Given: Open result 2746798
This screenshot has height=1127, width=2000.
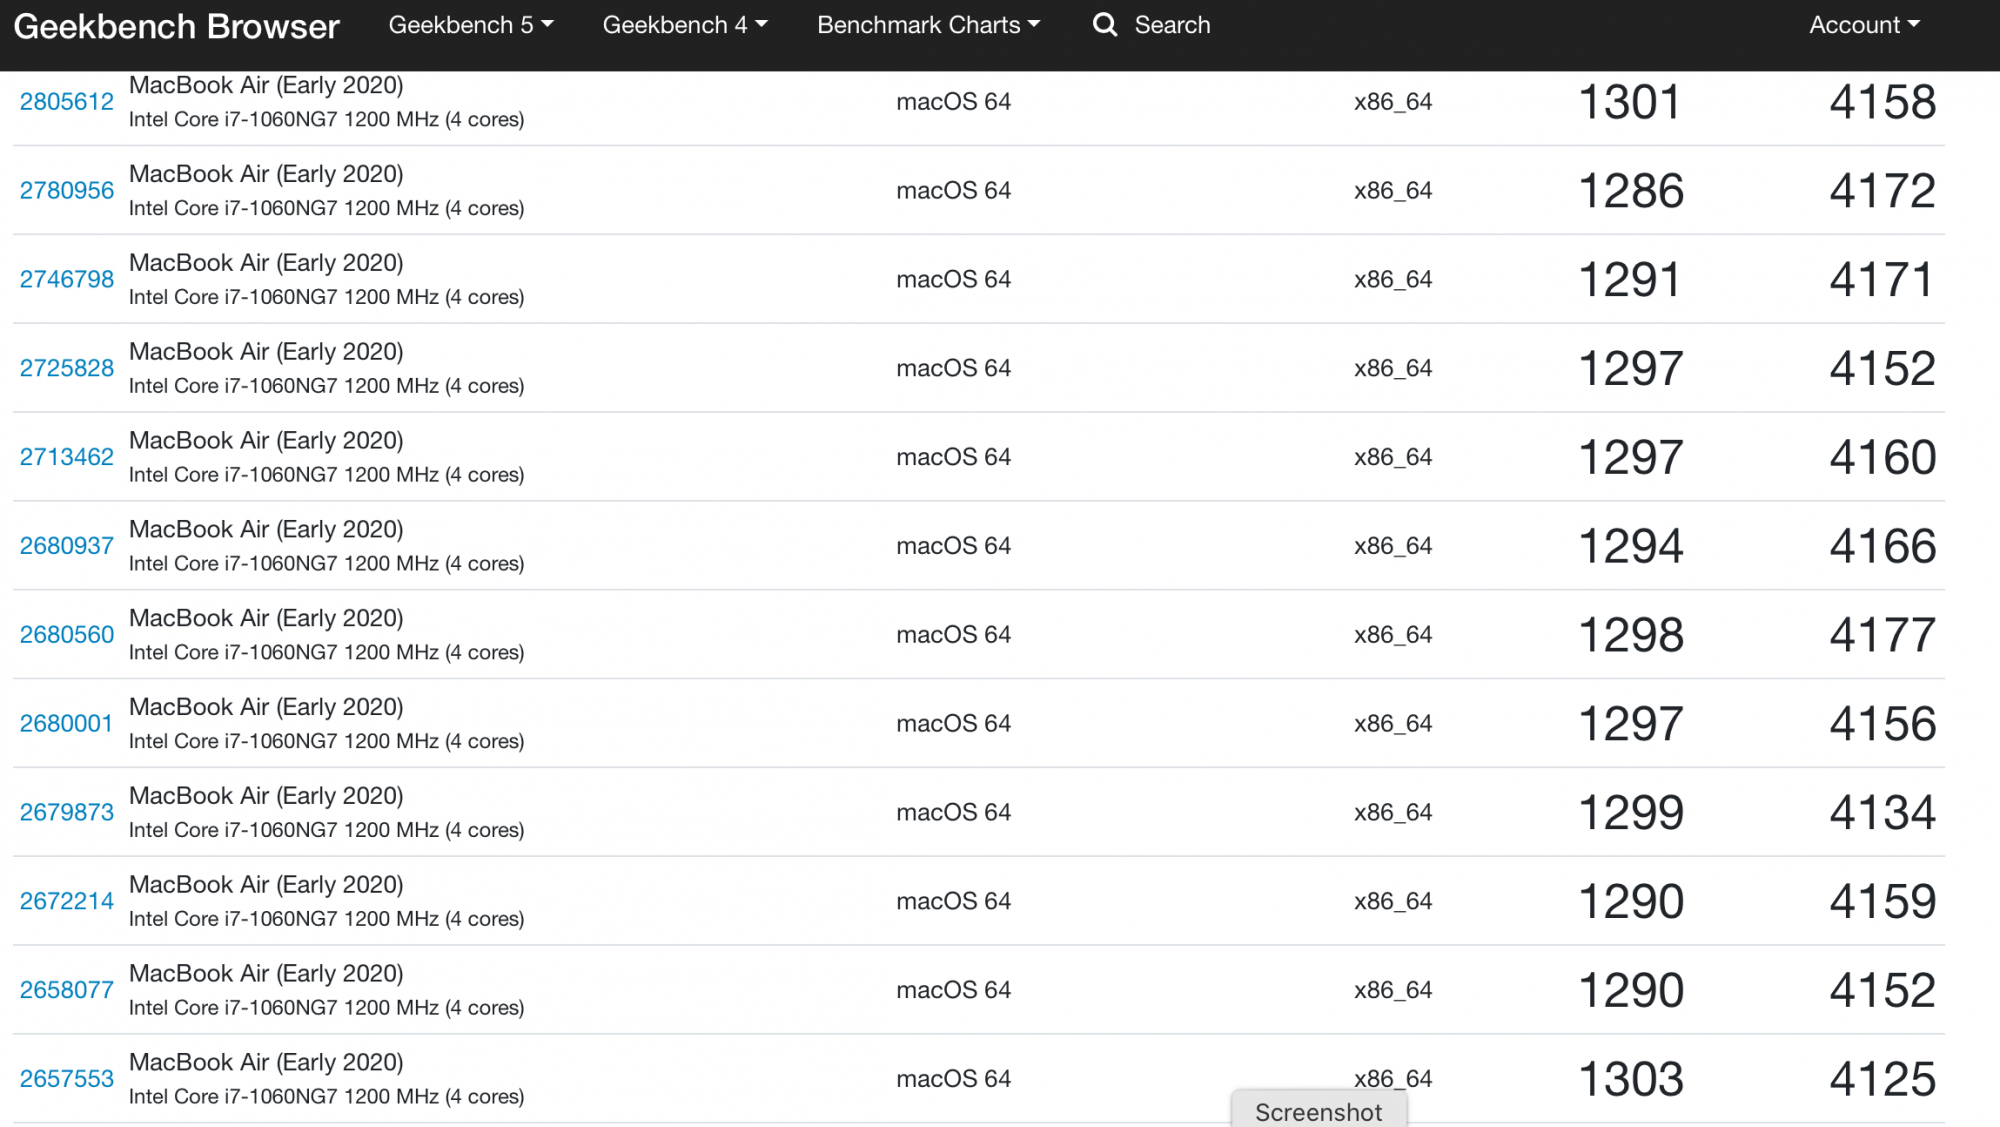Looking at the screenshot, I should coord(67,280).
